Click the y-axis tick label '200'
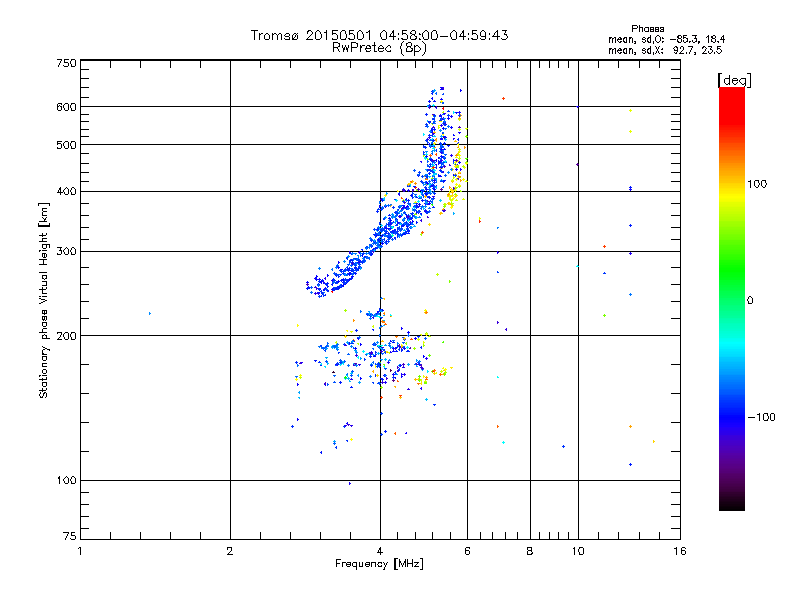This screenshot has width=800, height=600. point(67,336)
